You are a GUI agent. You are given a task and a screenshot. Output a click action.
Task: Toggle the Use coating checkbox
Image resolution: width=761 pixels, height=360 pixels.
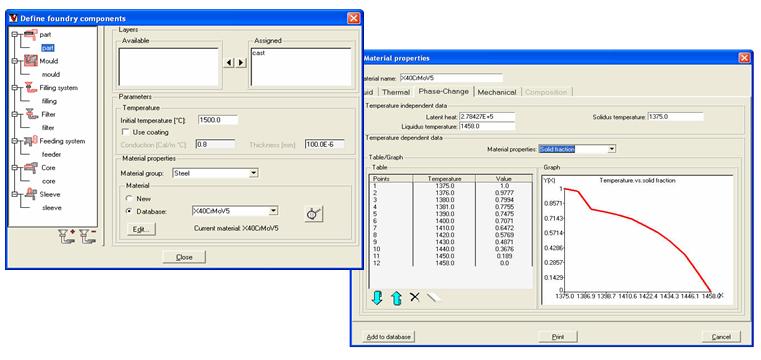pyautogui.click(x=125, y=132)
